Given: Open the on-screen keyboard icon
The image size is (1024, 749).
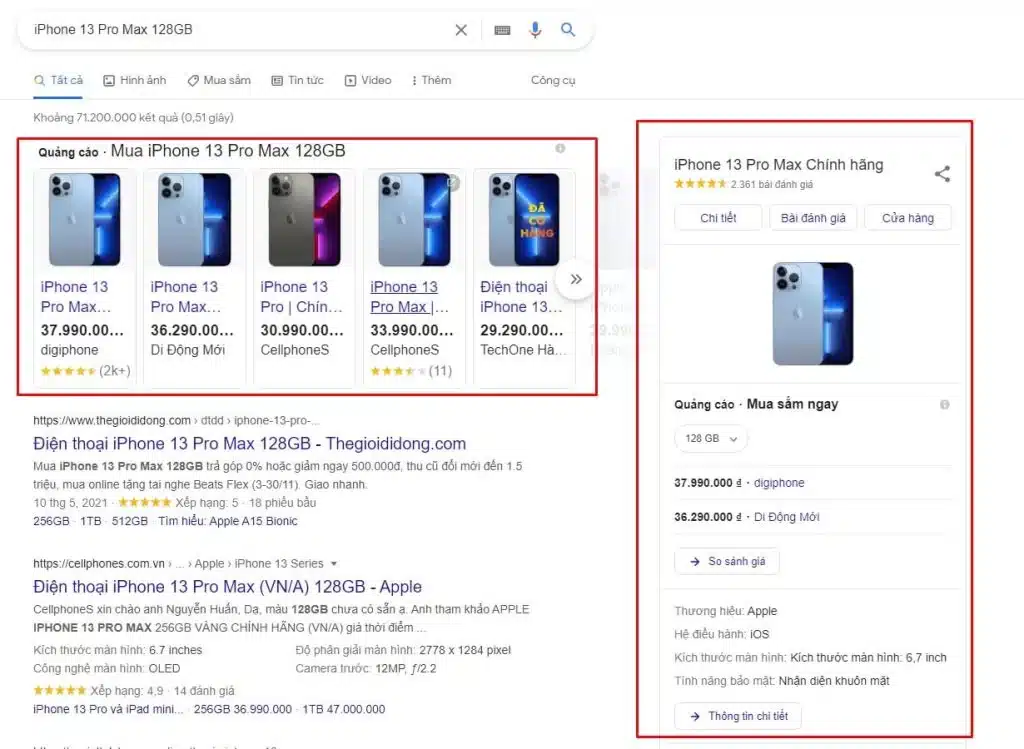Looking at the screenshot, I should [502, 30].
